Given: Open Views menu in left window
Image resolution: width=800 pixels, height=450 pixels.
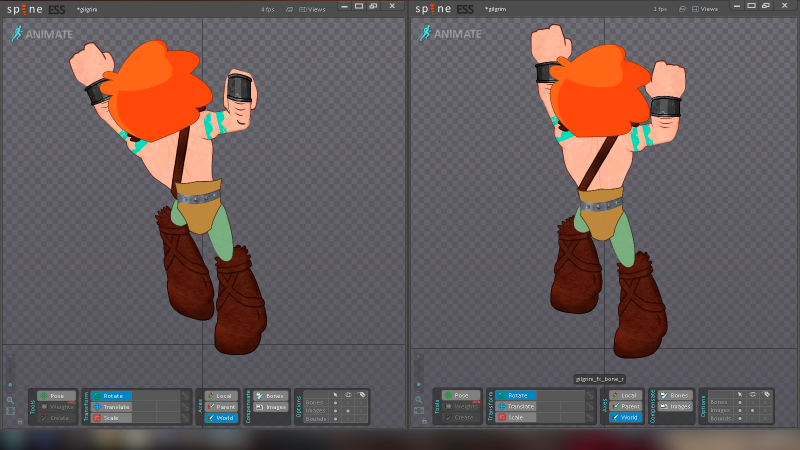Looking at the screenshot, I should 312,9.
